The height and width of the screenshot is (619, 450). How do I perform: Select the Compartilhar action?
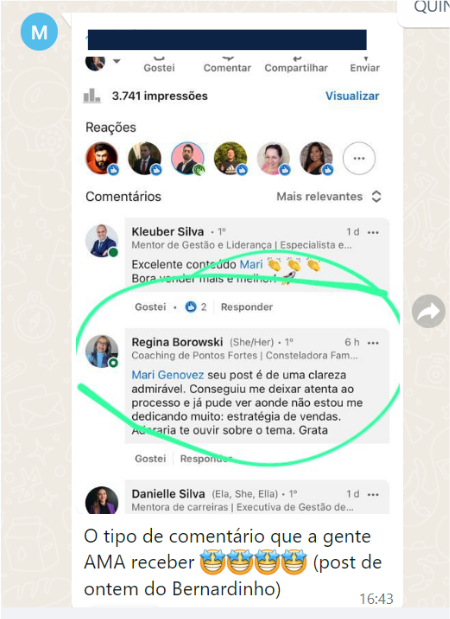[x=296, y=68]
